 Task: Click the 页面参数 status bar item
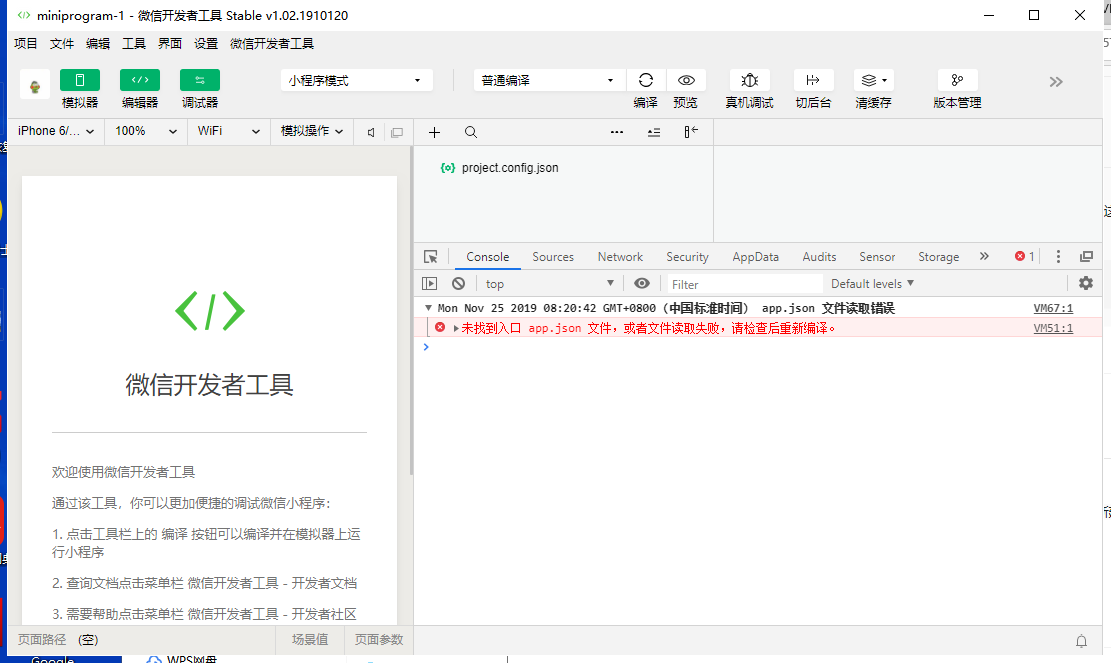tap(379, 640)
